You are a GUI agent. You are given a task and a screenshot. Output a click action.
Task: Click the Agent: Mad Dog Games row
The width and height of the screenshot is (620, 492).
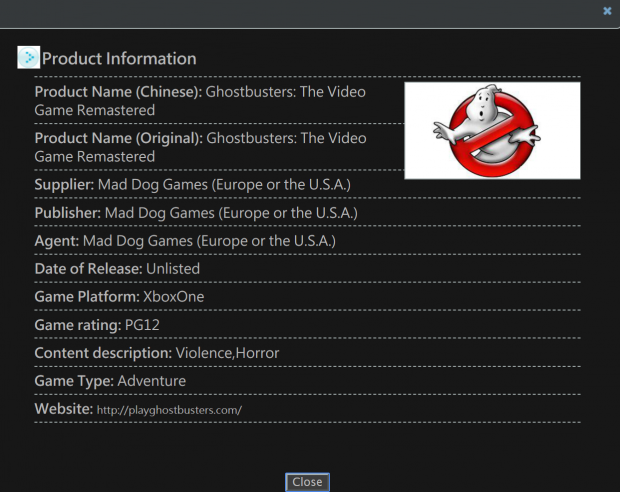(x=185, y=241)
